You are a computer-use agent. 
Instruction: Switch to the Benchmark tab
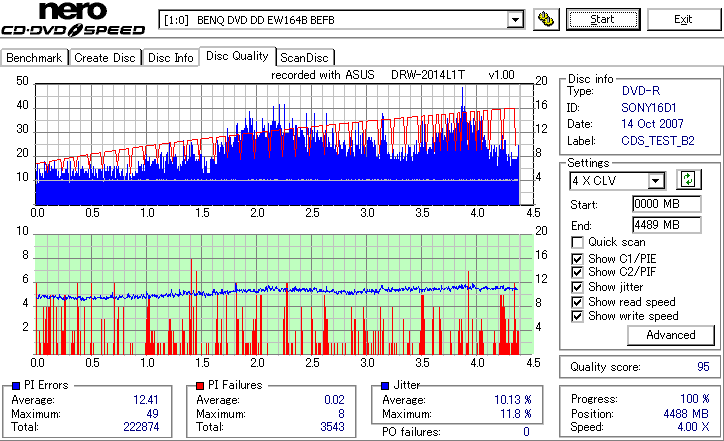point(34,58)
